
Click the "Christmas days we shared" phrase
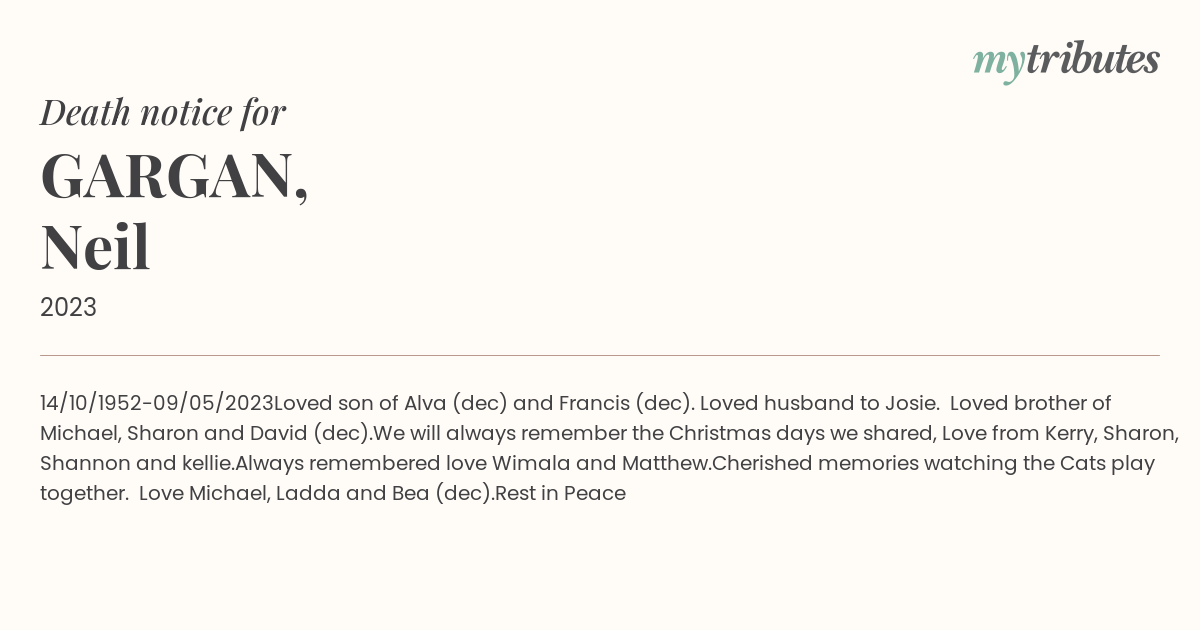(x=787, y=433)
